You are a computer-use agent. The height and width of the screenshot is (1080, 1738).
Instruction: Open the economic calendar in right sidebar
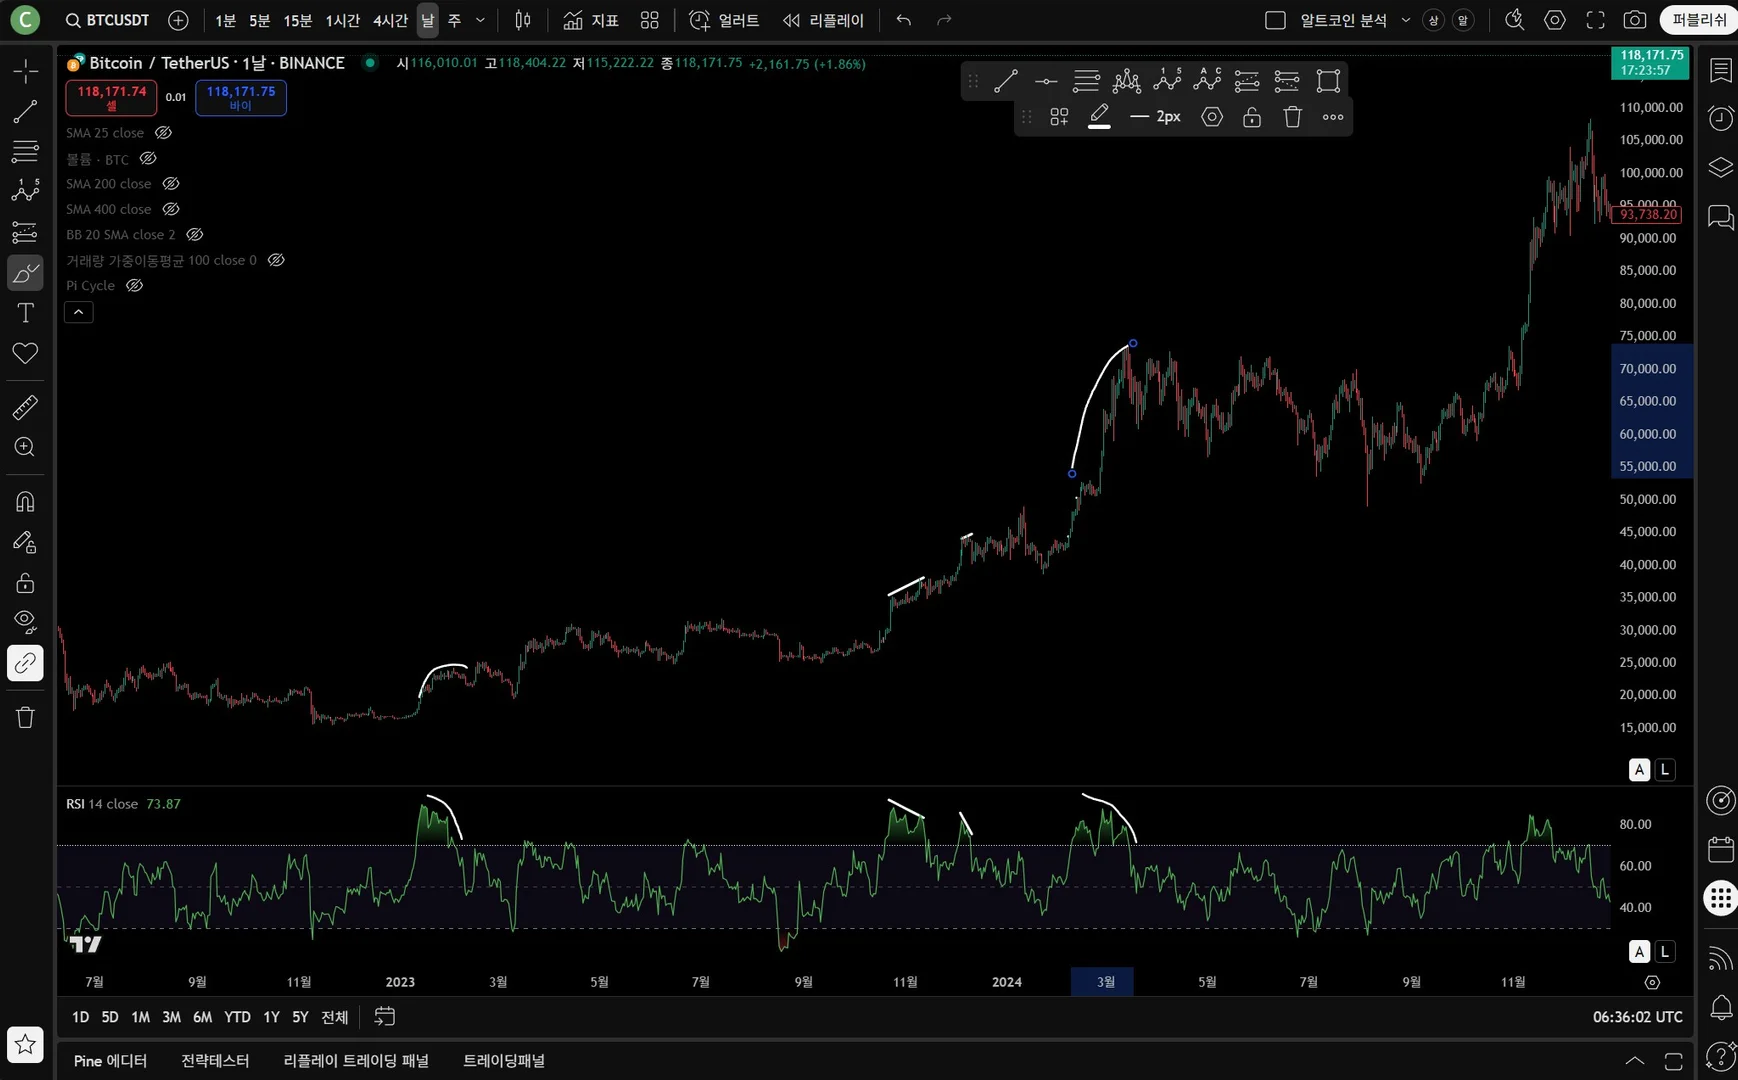coord(1721,850)
